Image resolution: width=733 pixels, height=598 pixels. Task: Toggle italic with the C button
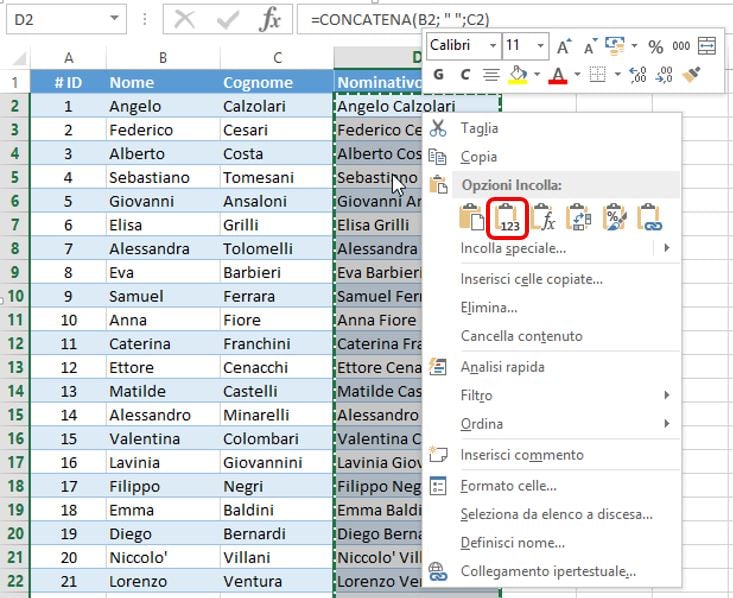[x=465, y=74]
